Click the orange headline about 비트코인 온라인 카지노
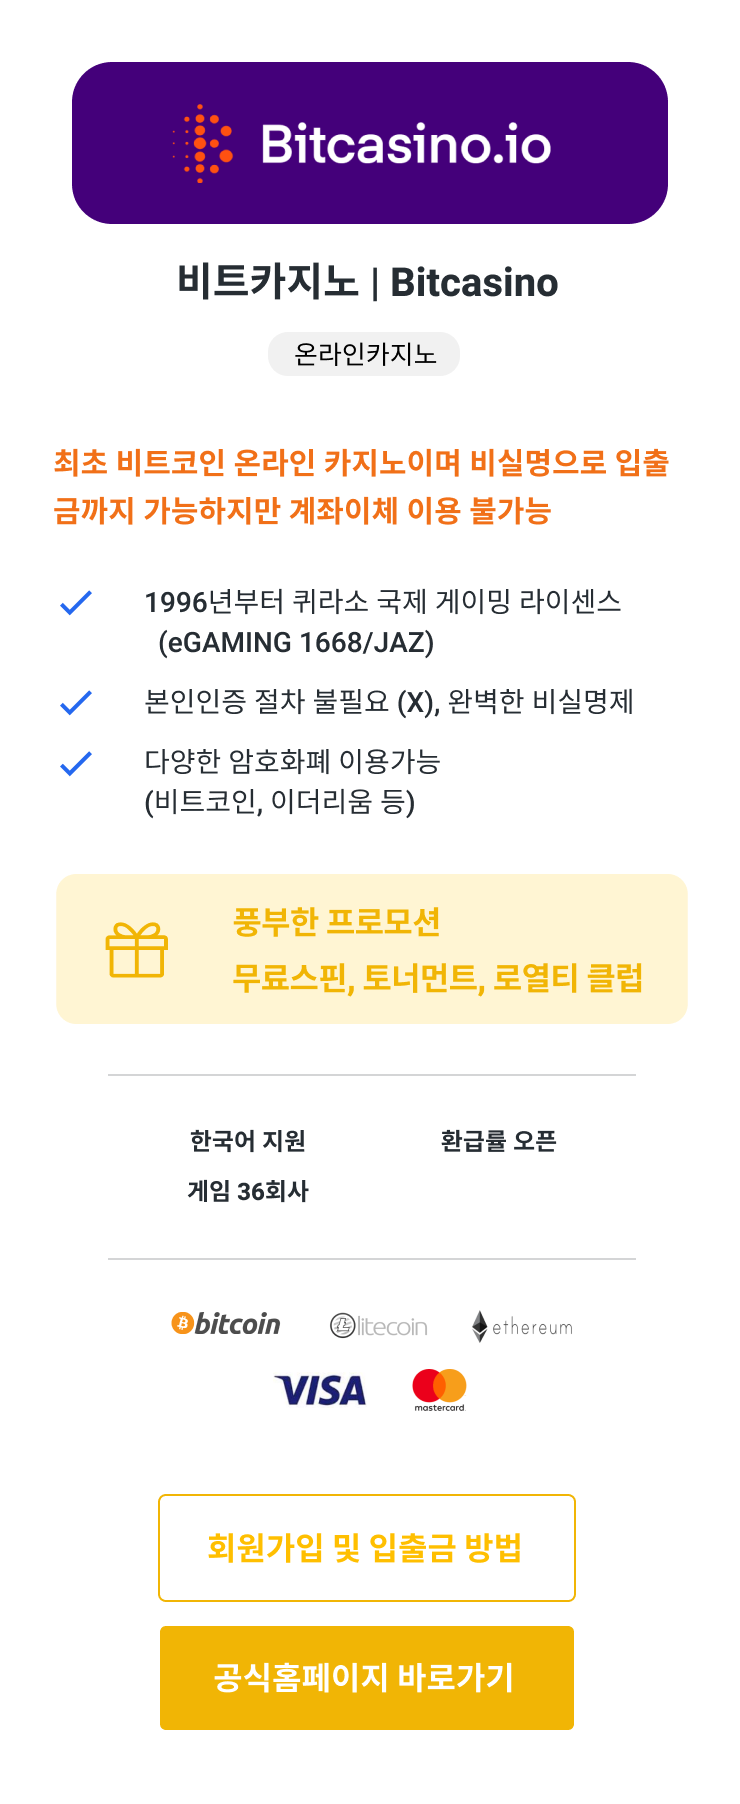 (x=361, y=487)
